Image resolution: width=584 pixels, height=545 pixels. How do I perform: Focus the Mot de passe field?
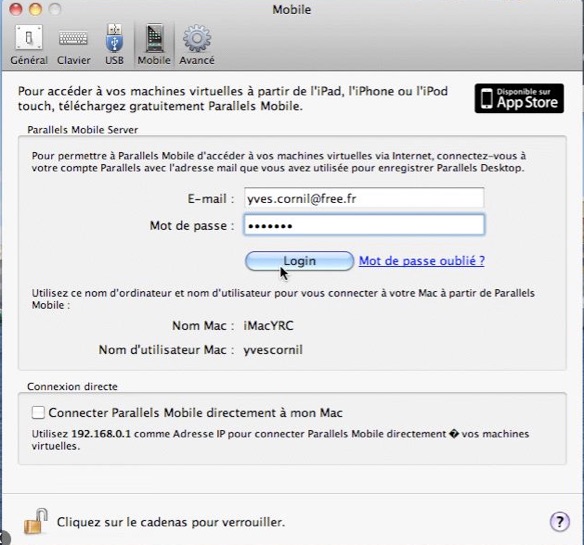click(364, 225)
